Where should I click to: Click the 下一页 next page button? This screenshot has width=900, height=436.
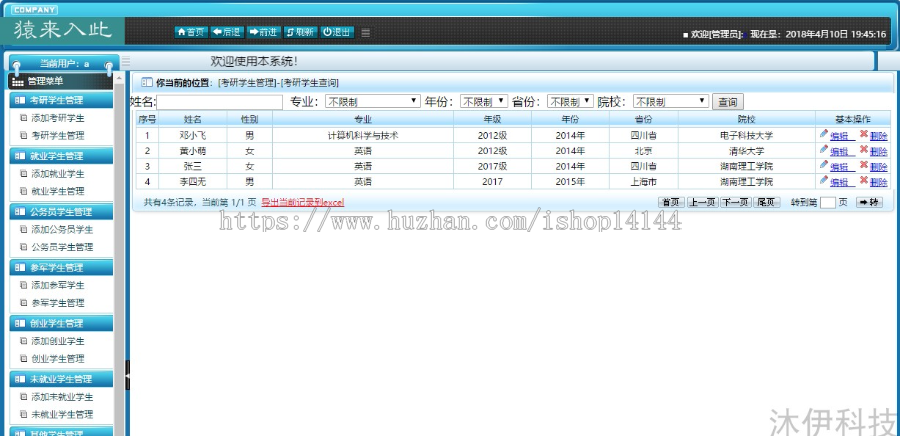coord(735,202)
